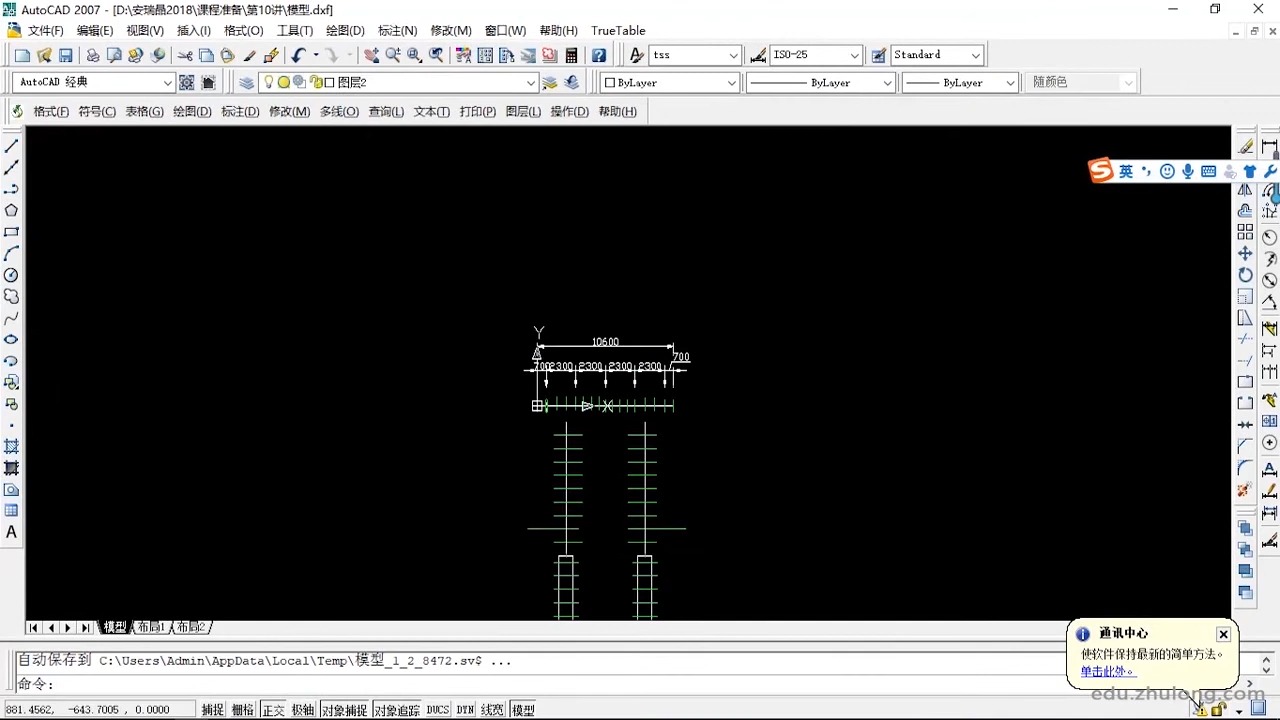Toggle 对象捕捉 object snap

[x=344, y=710]
